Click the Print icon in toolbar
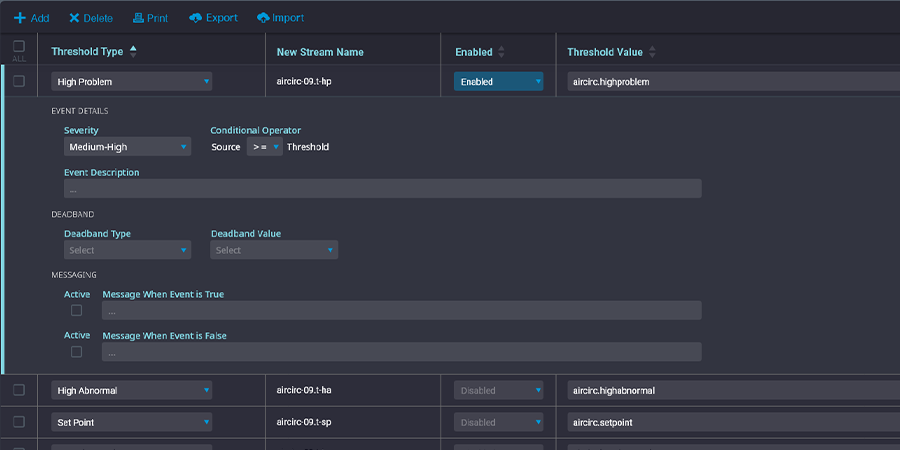The image size is (900, 450). click(137, 18)
